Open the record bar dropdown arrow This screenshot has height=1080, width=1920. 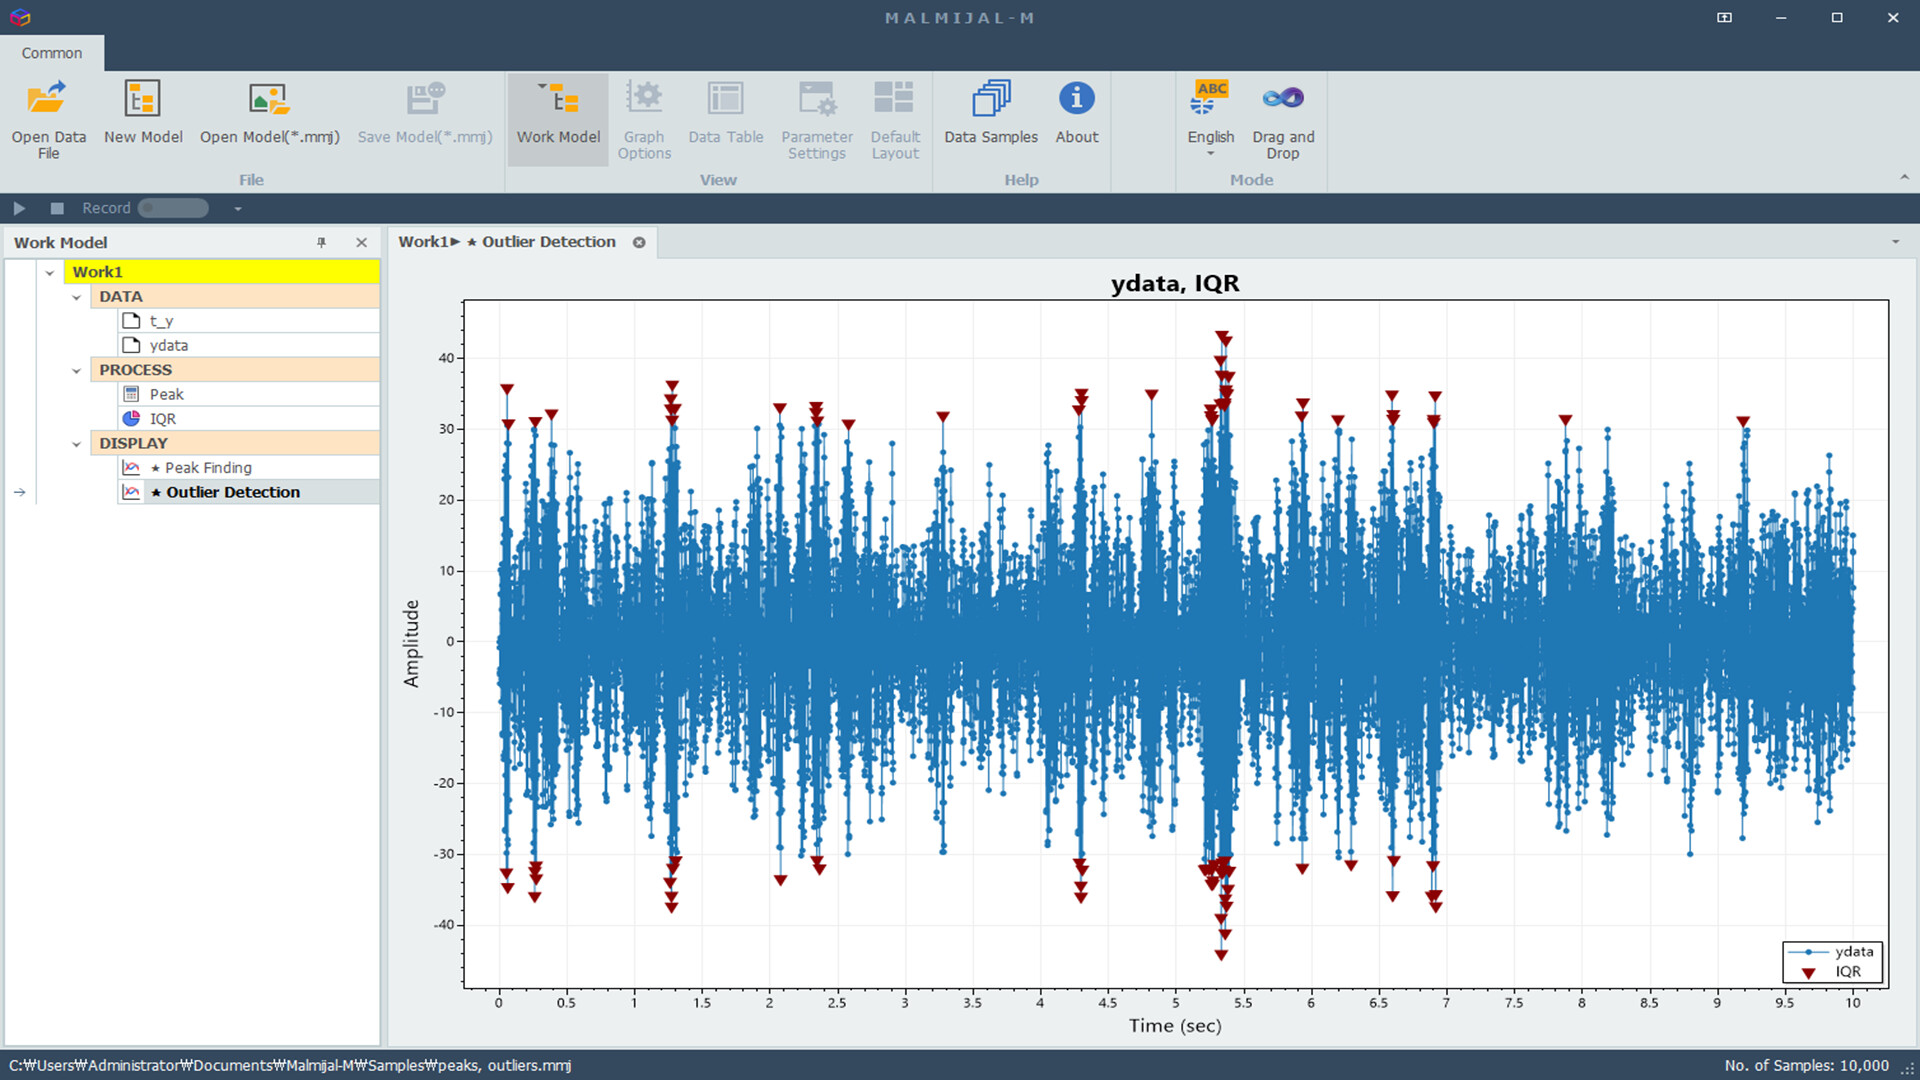(x=238, y=209)
